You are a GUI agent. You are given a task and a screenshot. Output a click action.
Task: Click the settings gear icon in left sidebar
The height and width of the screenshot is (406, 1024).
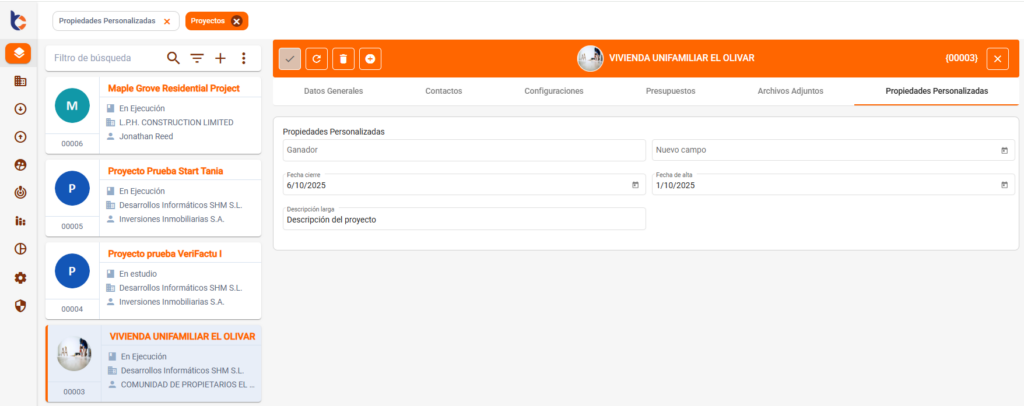pyautogui.click(x=20, y=277)
